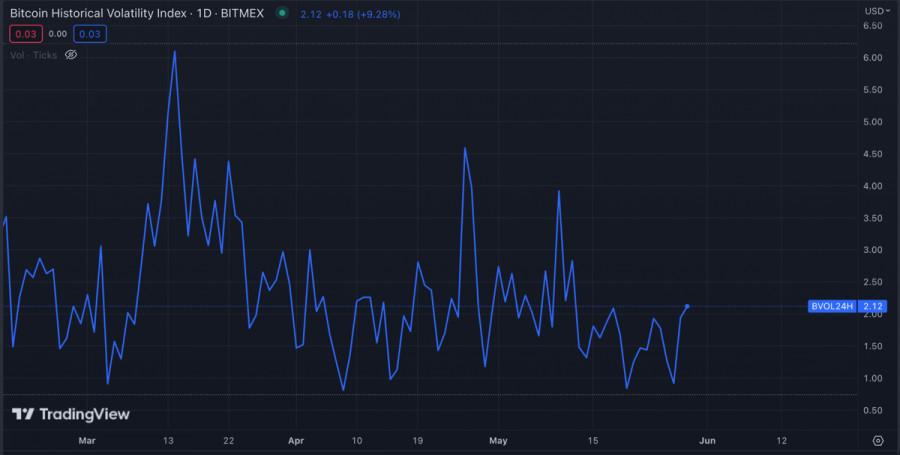
Task: Click the Mar date on time axis
Action: click(87, 440)
